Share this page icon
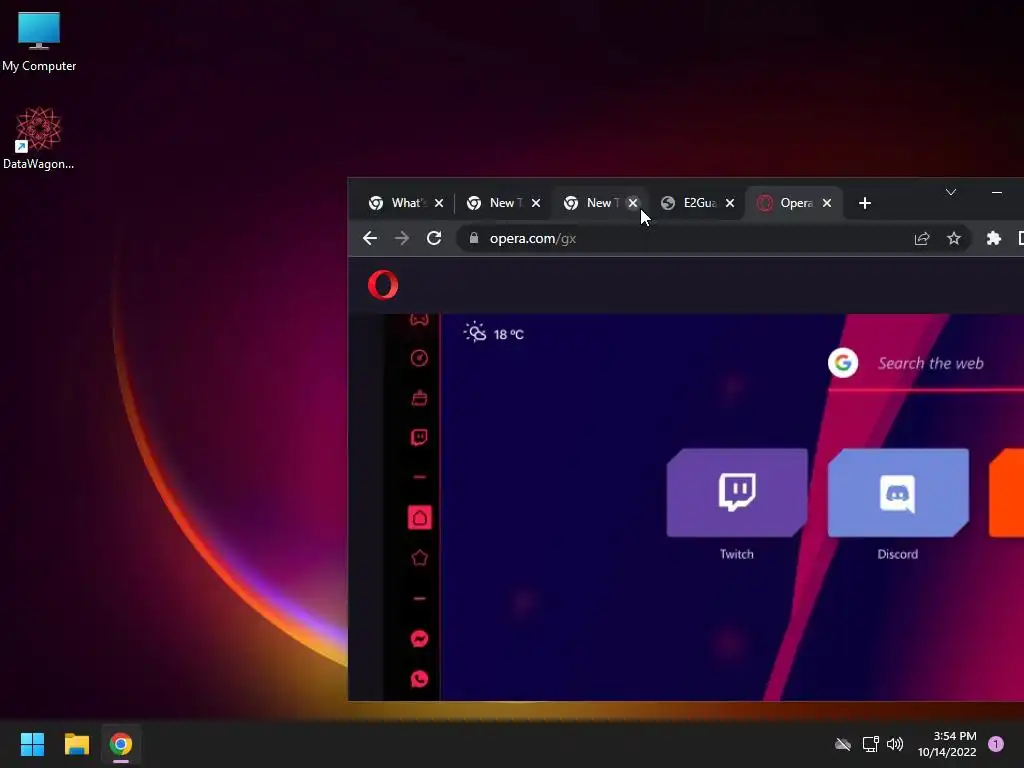 click(x=921, y=238)
